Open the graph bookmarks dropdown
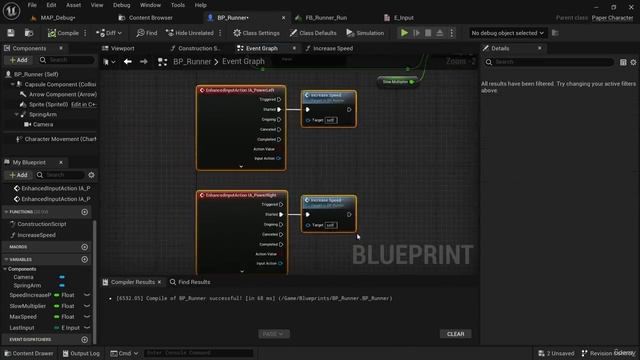The width and height of the screenshot is (640, 360). coord(109,62)
